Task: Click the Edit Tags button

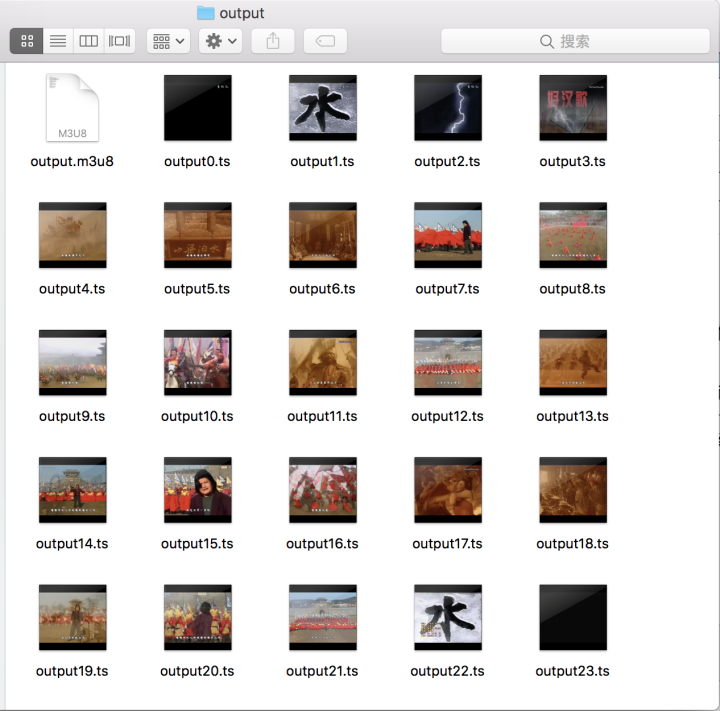Action: (x=325, y=41)
